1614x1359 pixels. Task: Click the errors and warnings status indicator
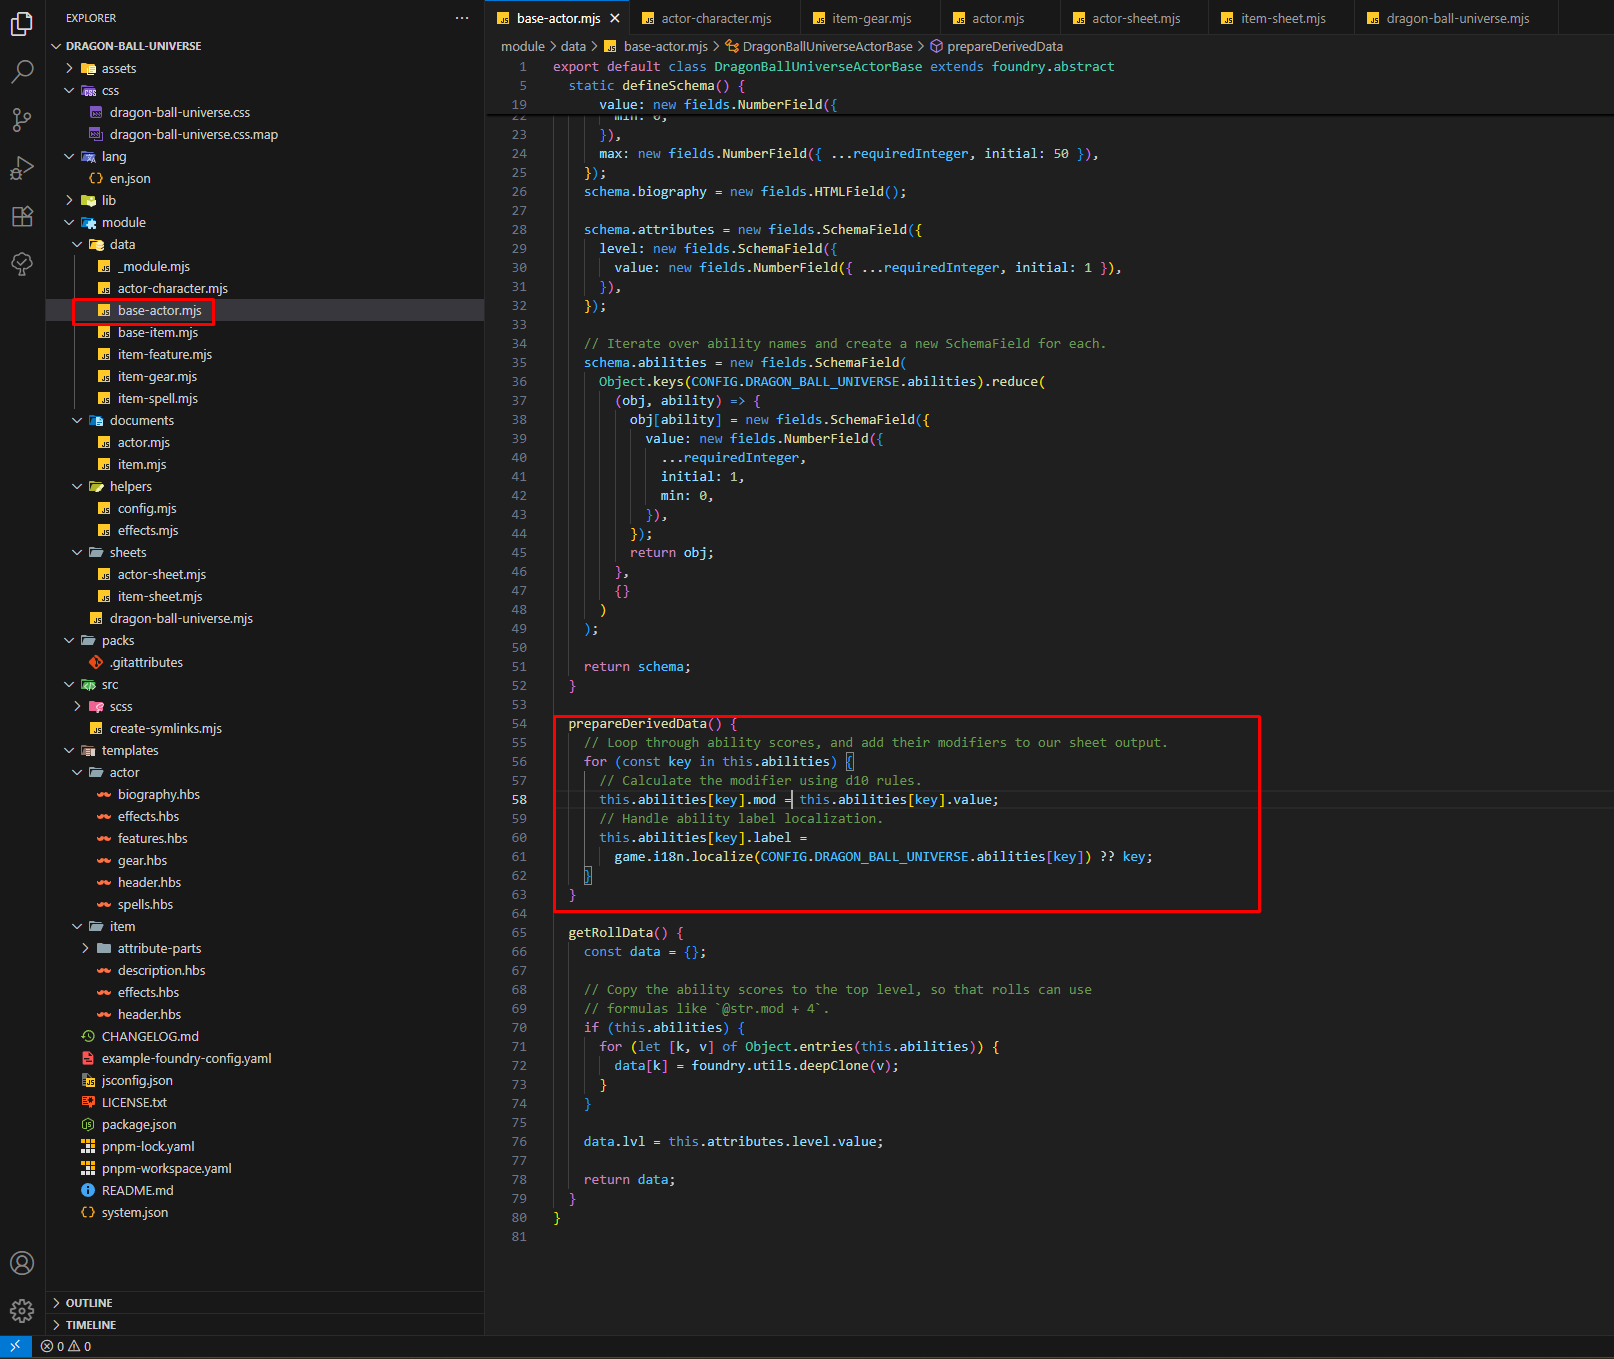click(x=66, y=1346)
